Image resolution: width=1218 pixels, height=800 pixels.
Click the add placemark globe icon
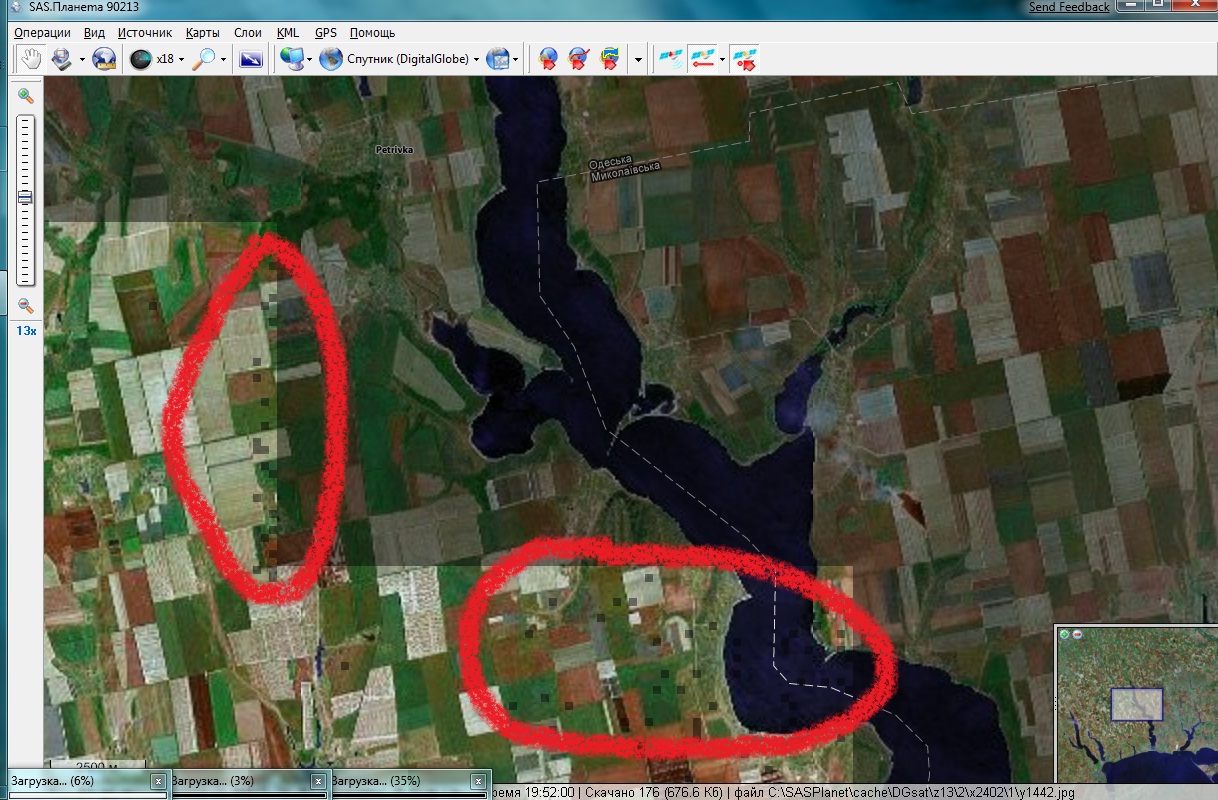click(x=548, y=59)
